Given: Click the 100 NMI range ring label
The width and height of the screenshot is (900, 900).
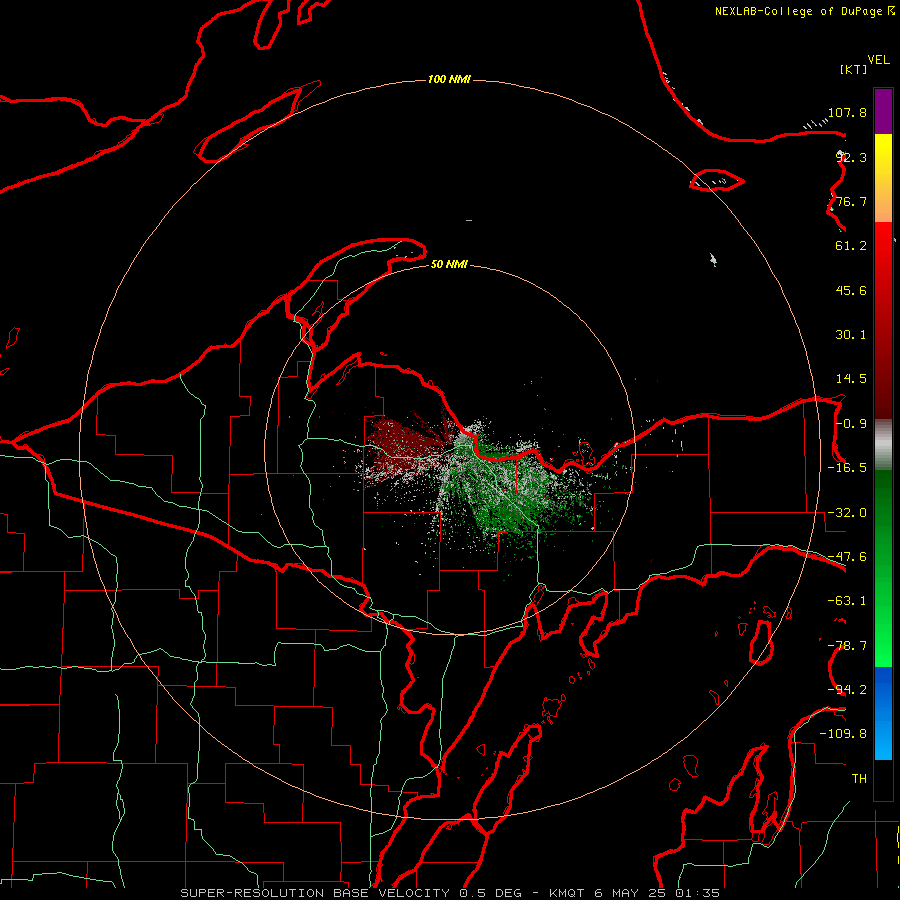Looking at the screenshot, I should click(x=449, y=79).
